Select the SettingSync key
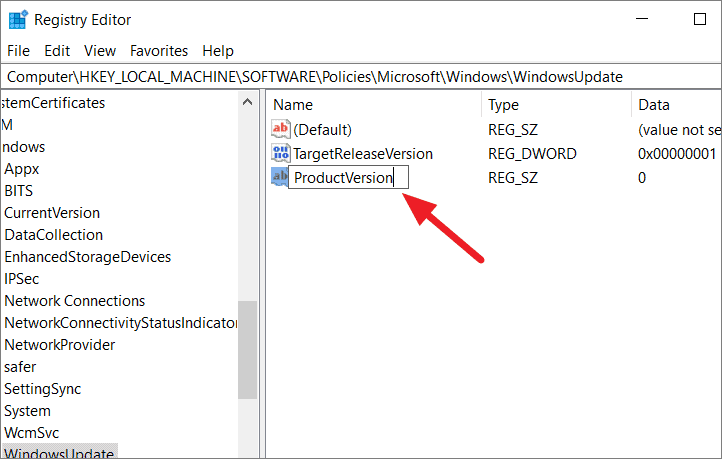Viewport: 722px width, 459px height. click(42, 389)
